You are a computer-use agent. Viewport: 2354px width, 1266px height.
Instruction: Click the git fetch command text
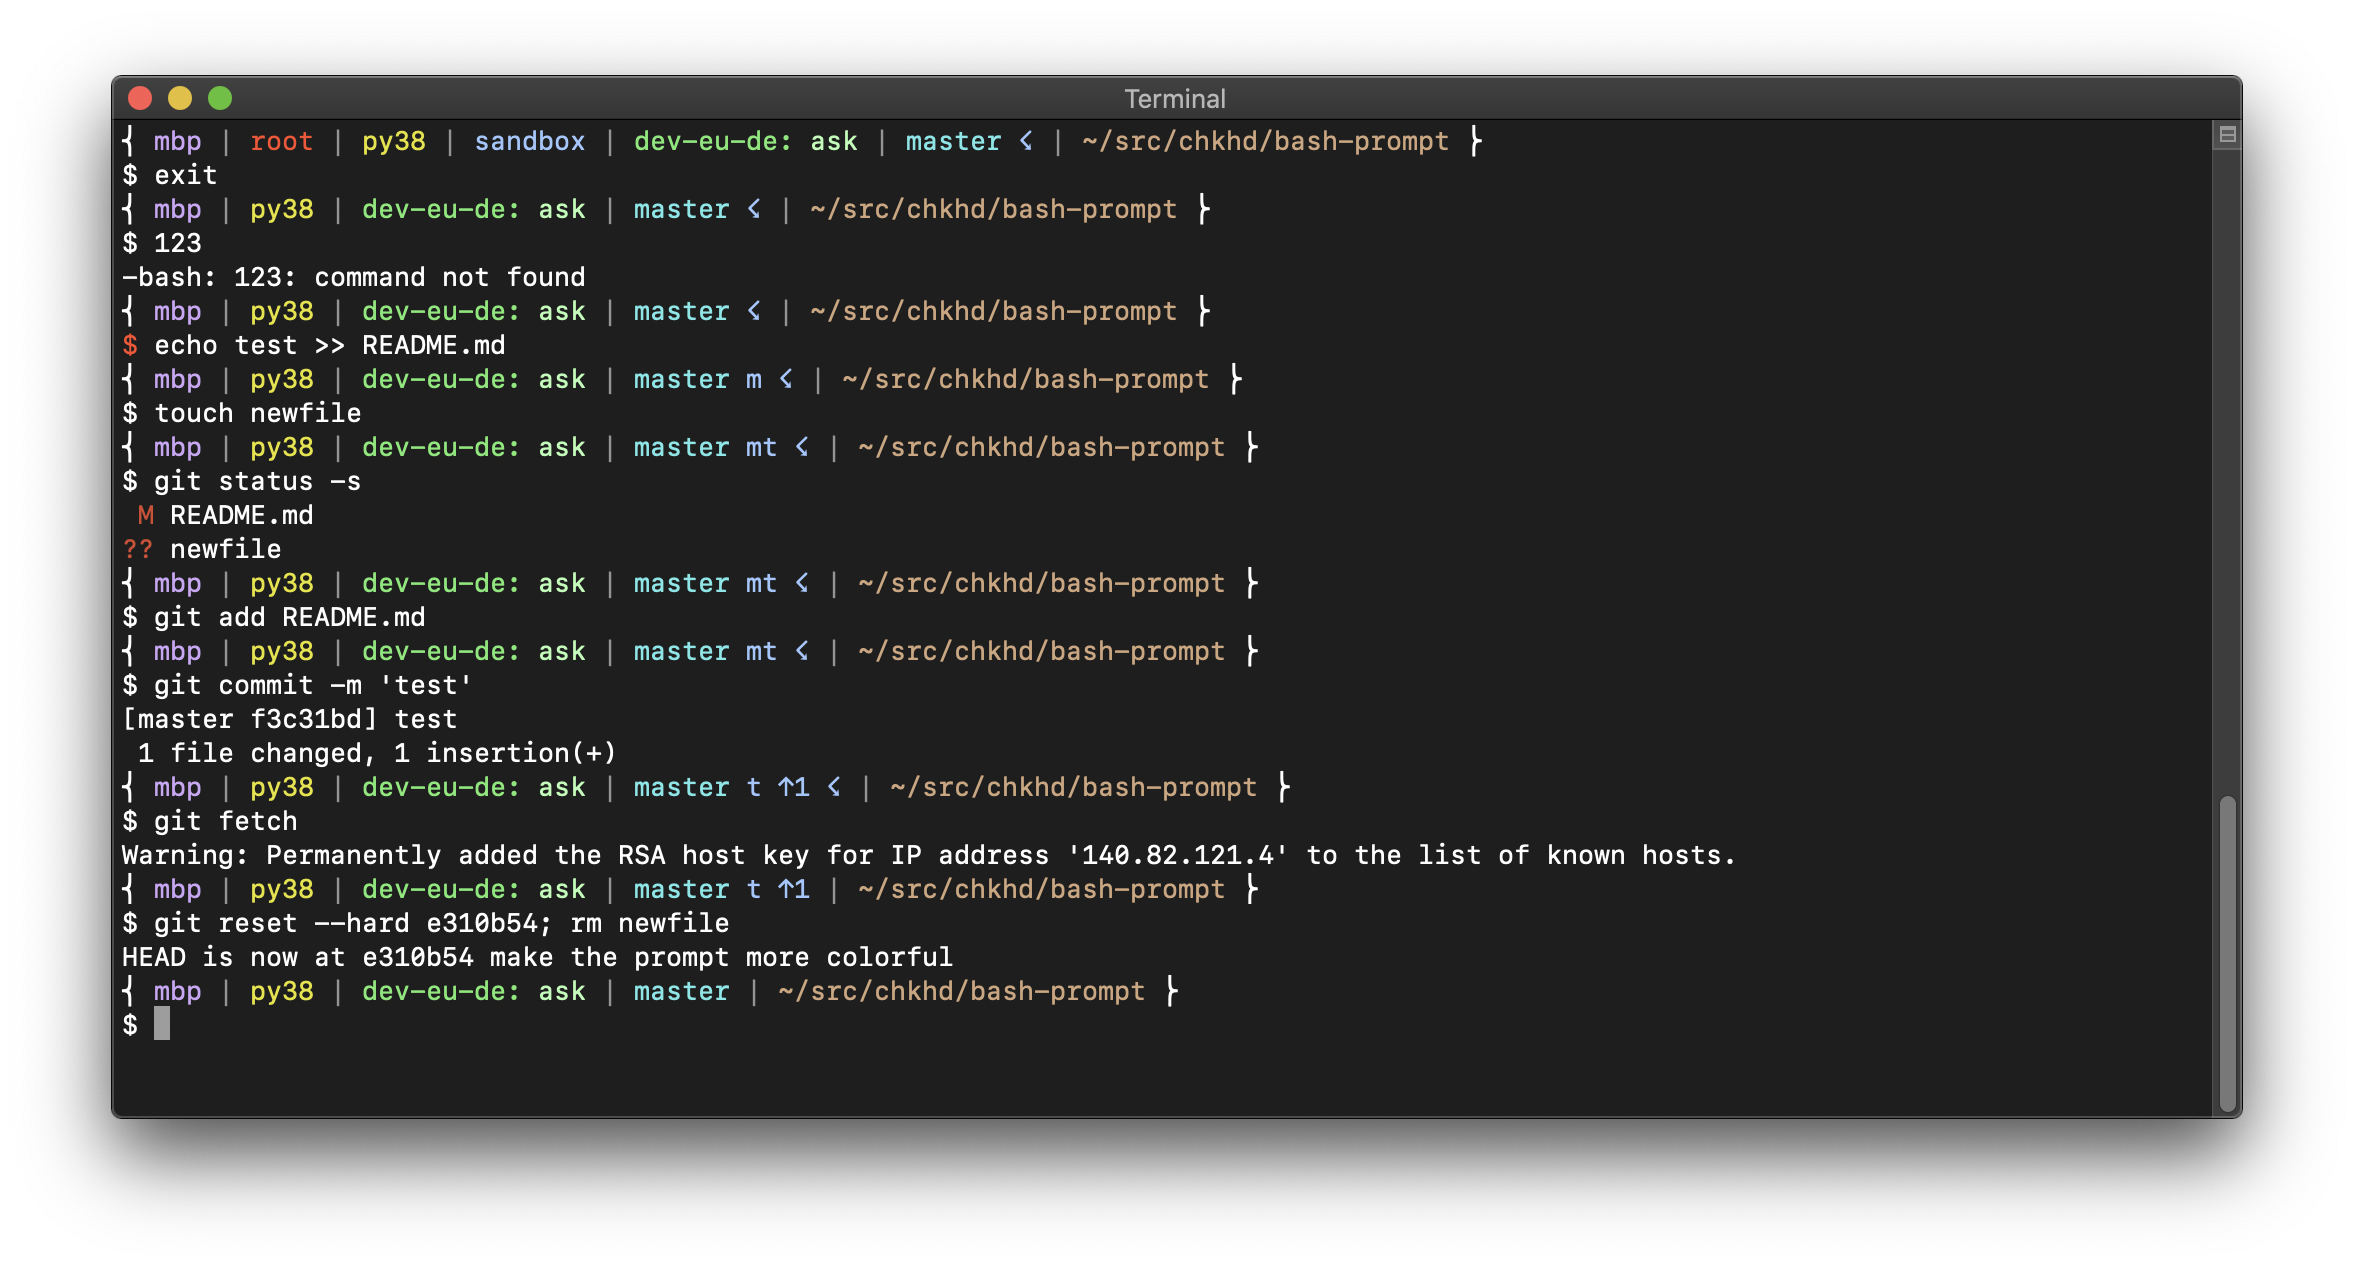tap(225, 822)
